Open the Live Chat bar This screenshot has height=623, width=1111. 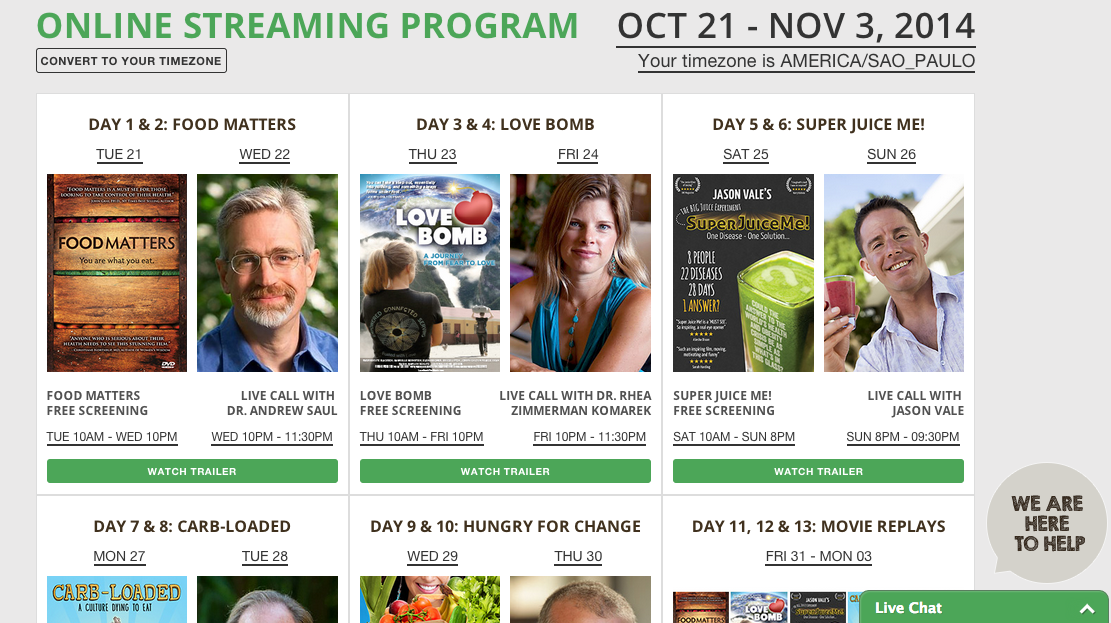point(960,608)
